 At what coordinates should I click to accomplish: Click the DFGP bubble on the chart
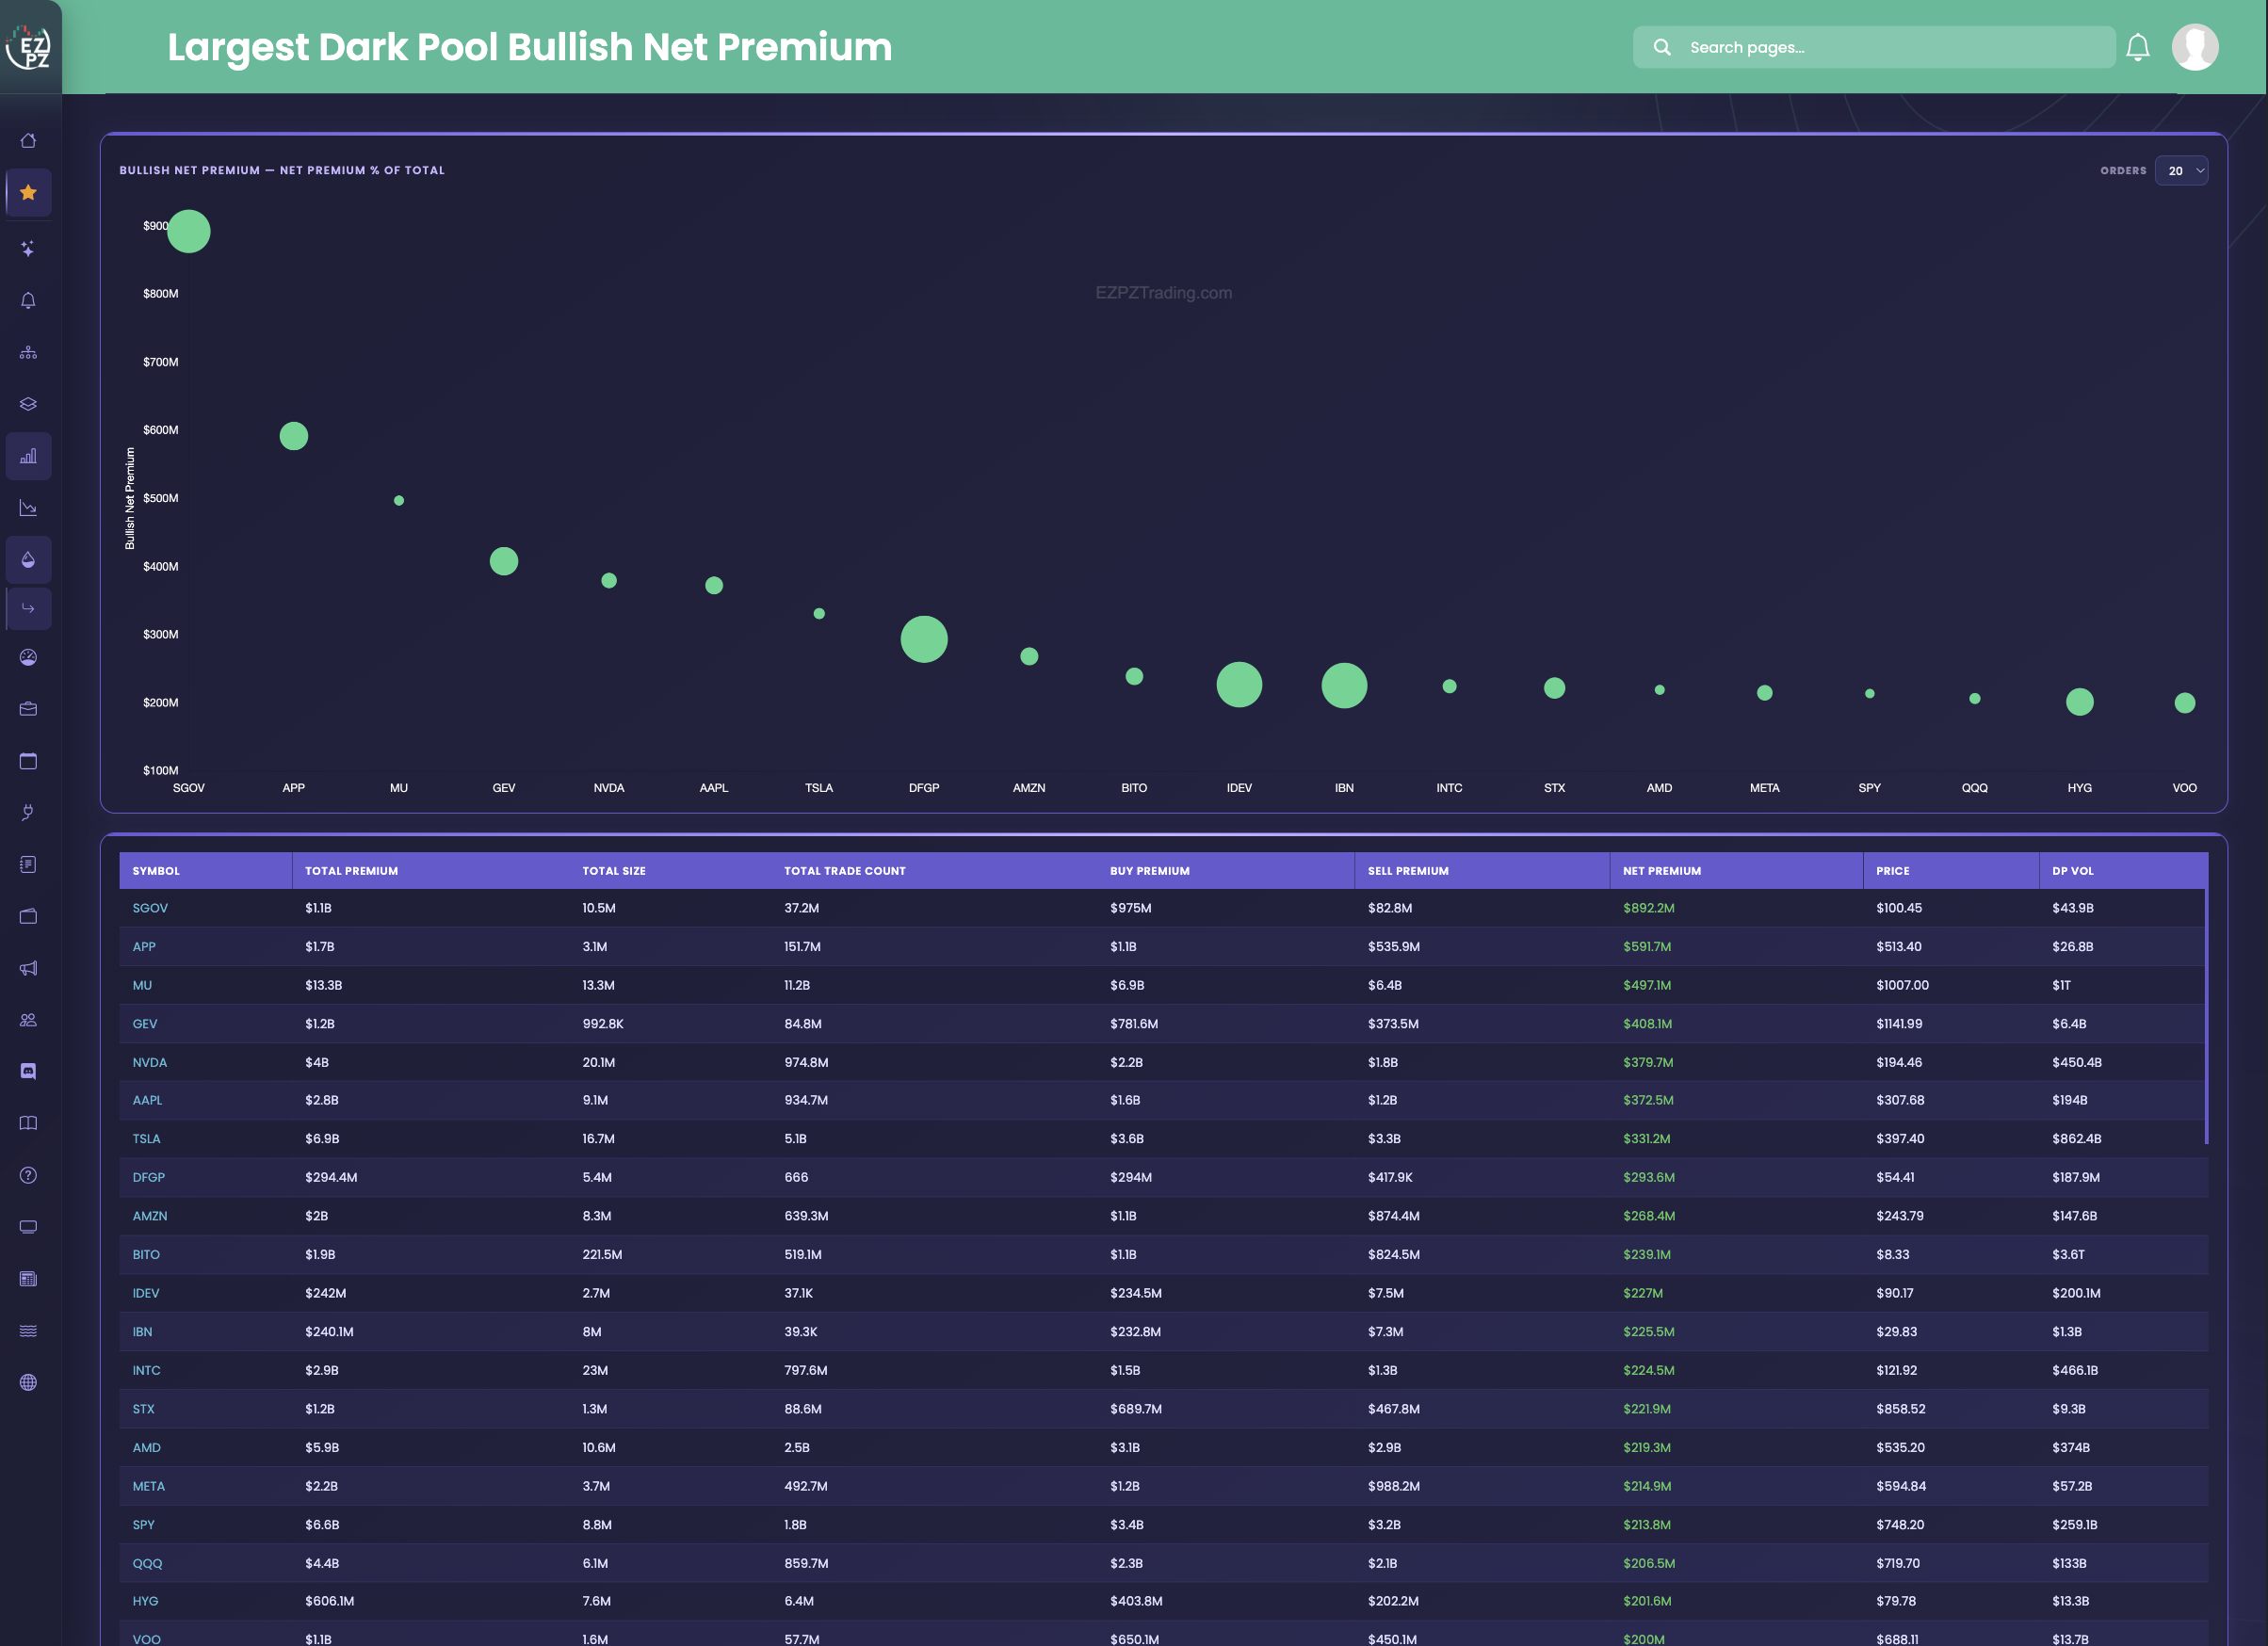[x=924, y=639]
